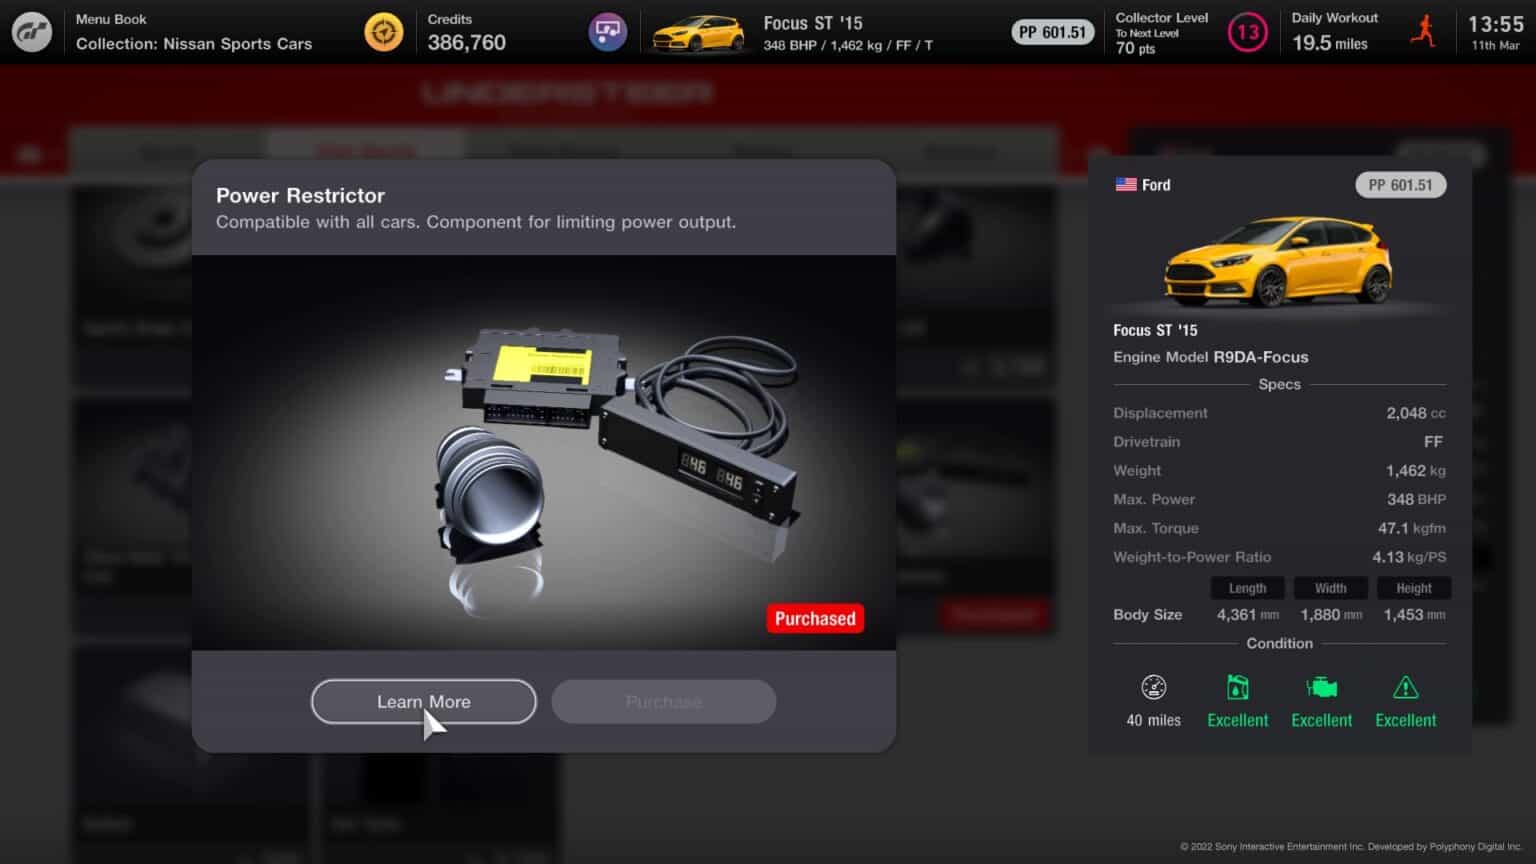Open Credits via the gold compass coin icon

[x=384, y=31]
